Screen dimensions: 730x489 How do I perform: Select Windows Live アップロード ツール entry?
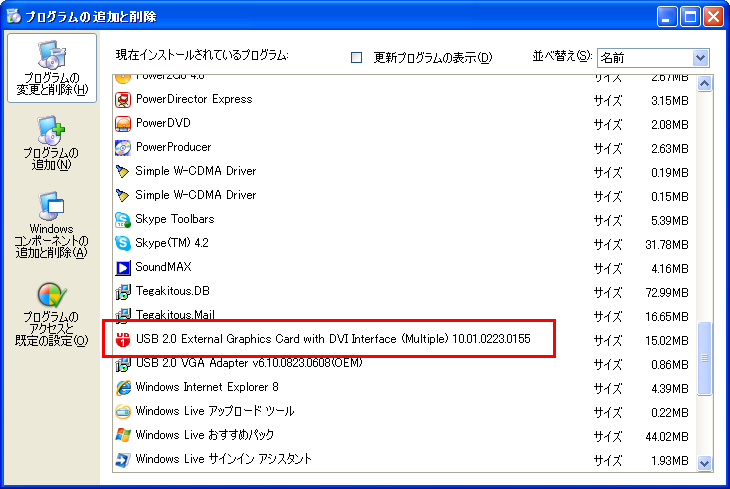pos(404,412)
